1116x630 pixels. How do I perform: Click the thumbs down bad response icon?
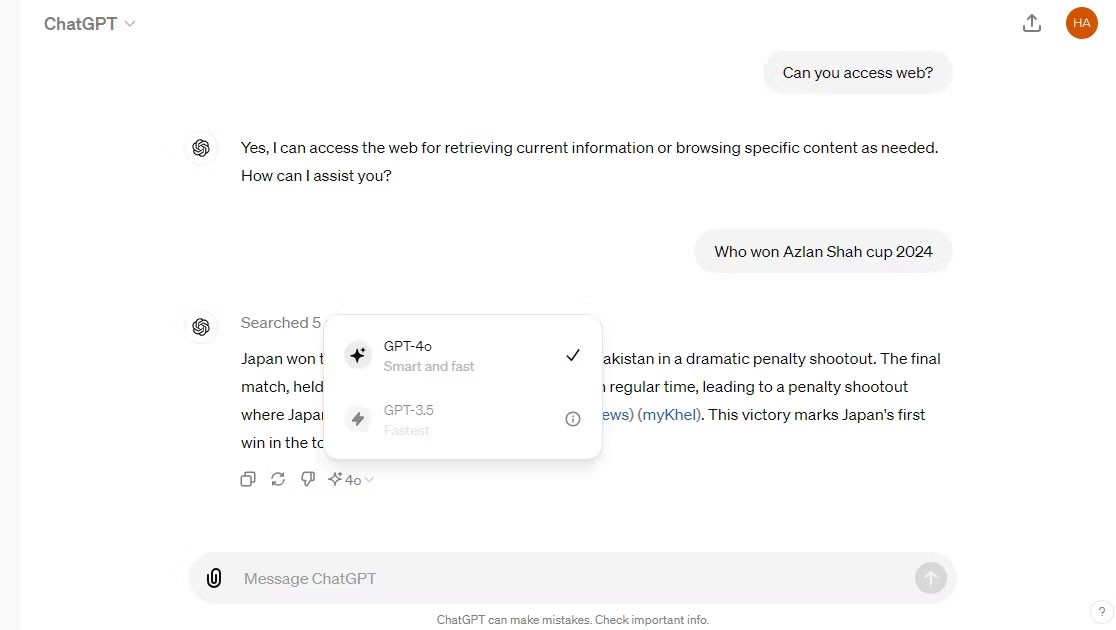(308, 480)
